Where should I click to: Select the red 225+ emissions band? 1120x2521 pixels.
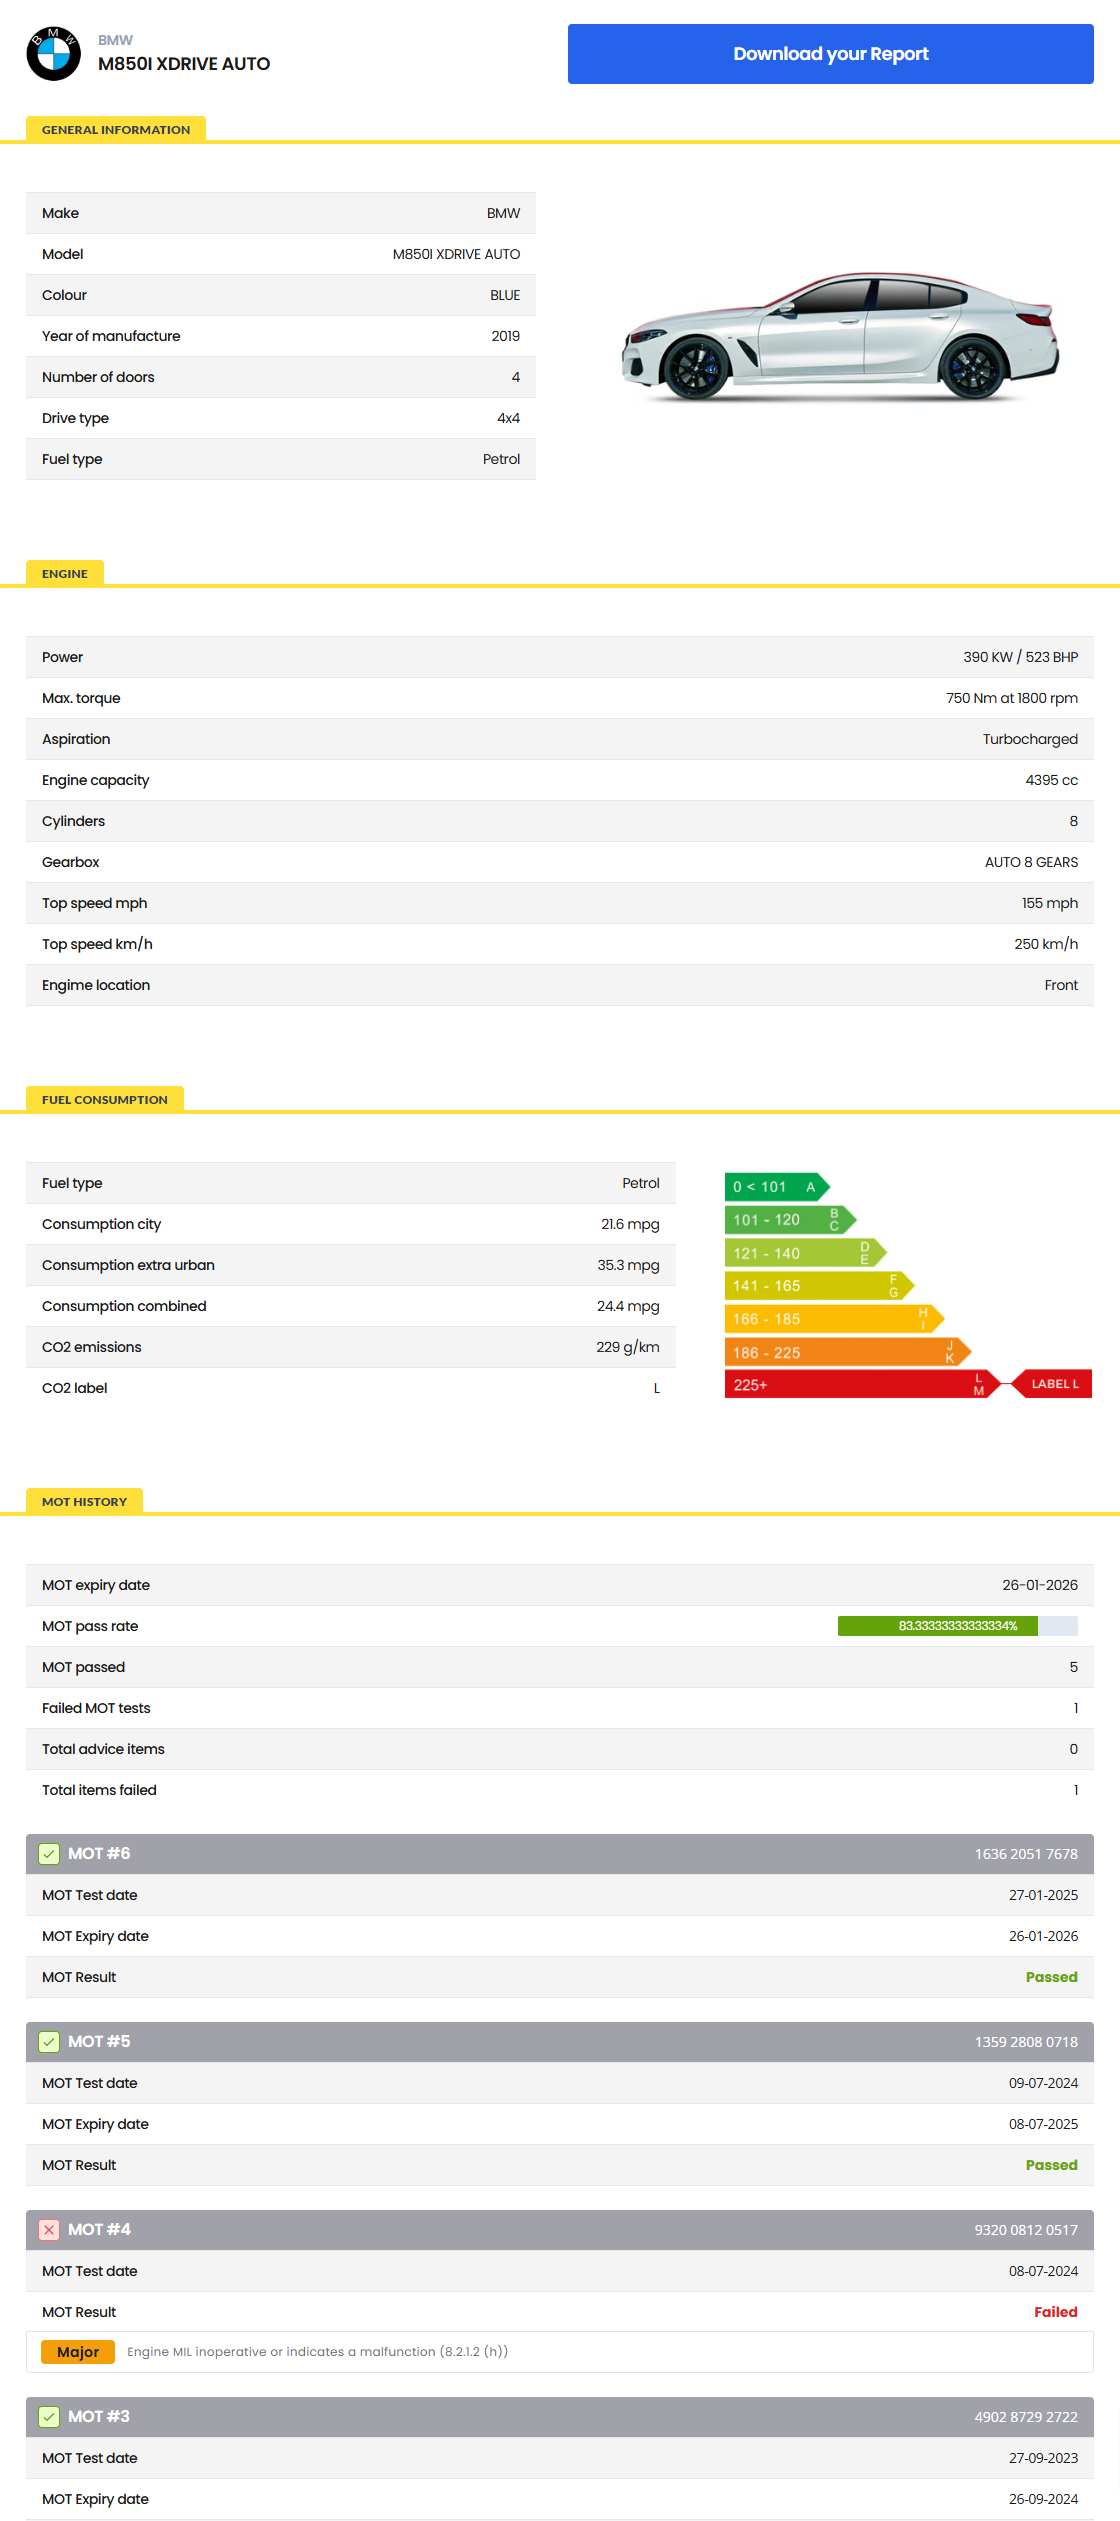[x=858, y=1385]
